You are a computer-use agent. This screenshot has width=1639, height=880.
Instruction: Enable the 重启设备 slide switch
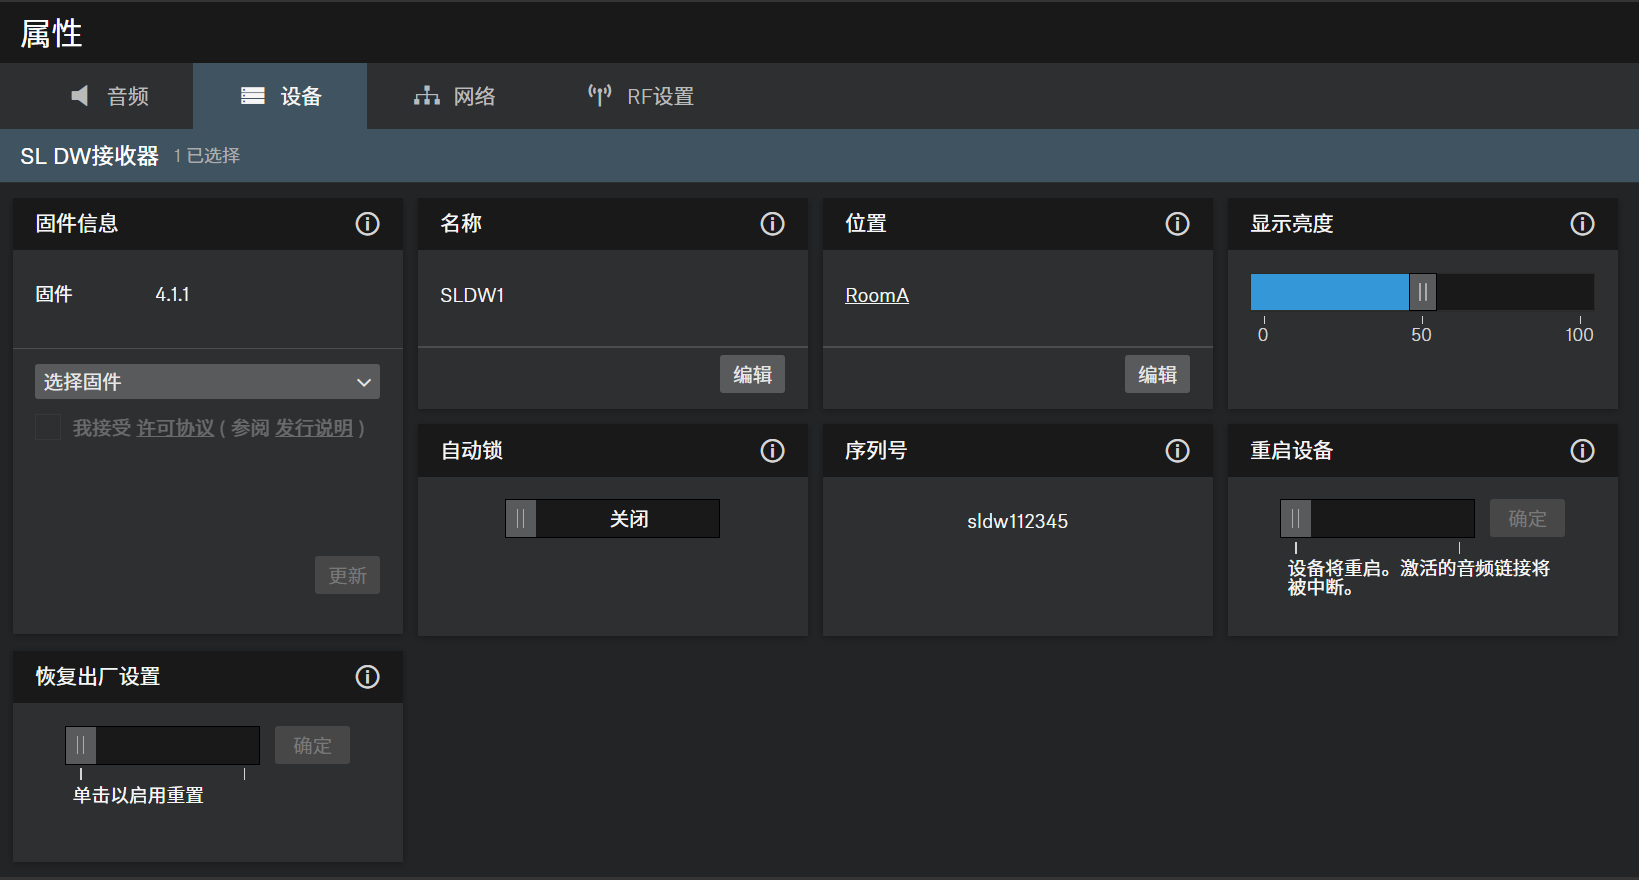(x=1376, y=519)
